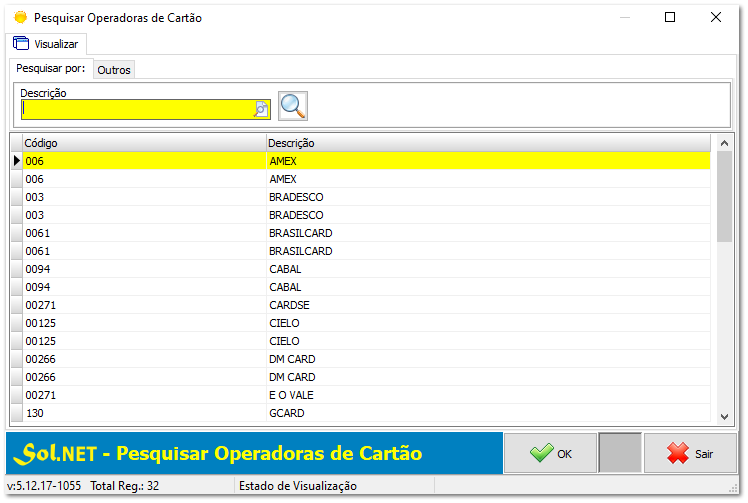Select the CARDSE description cell

pyautogui.click(x=488, y=305)
